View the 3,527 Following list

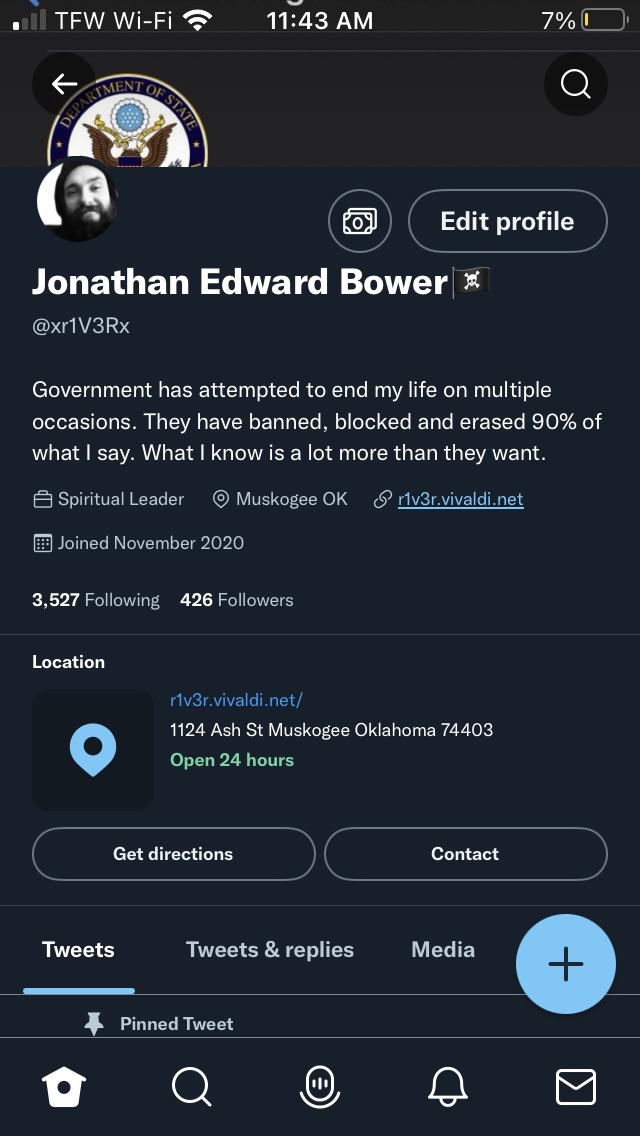pyautogui.click(x=96, y=600)
